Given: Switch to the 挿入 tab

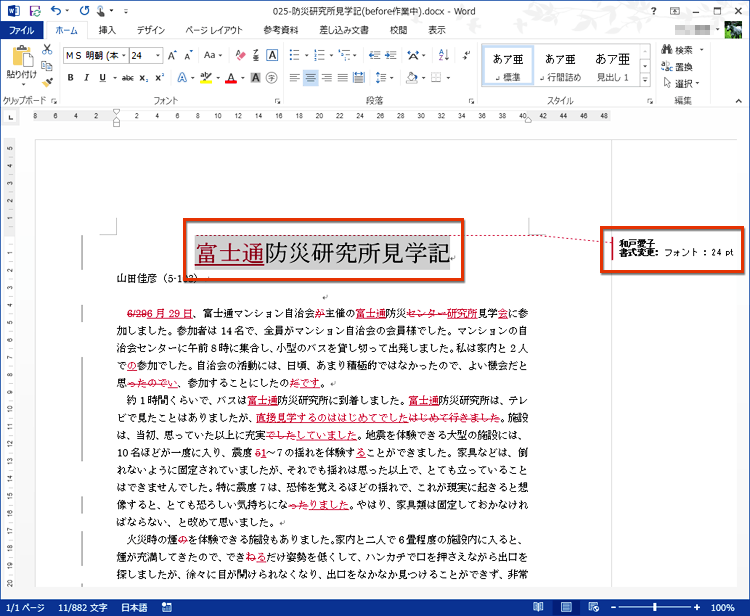Looking at the screenshot, I should 107,30.
